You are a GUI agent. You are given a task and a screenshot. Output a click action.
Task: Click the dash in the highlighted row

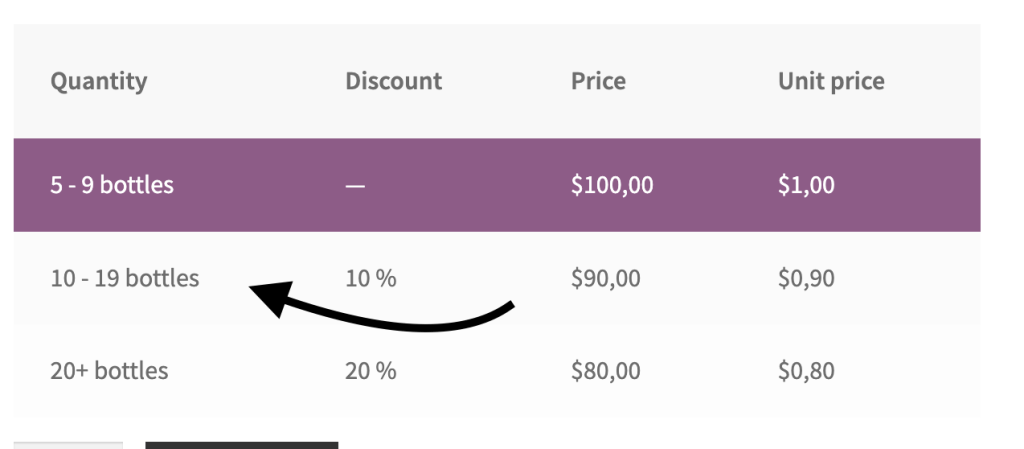[x=355, y=186]
